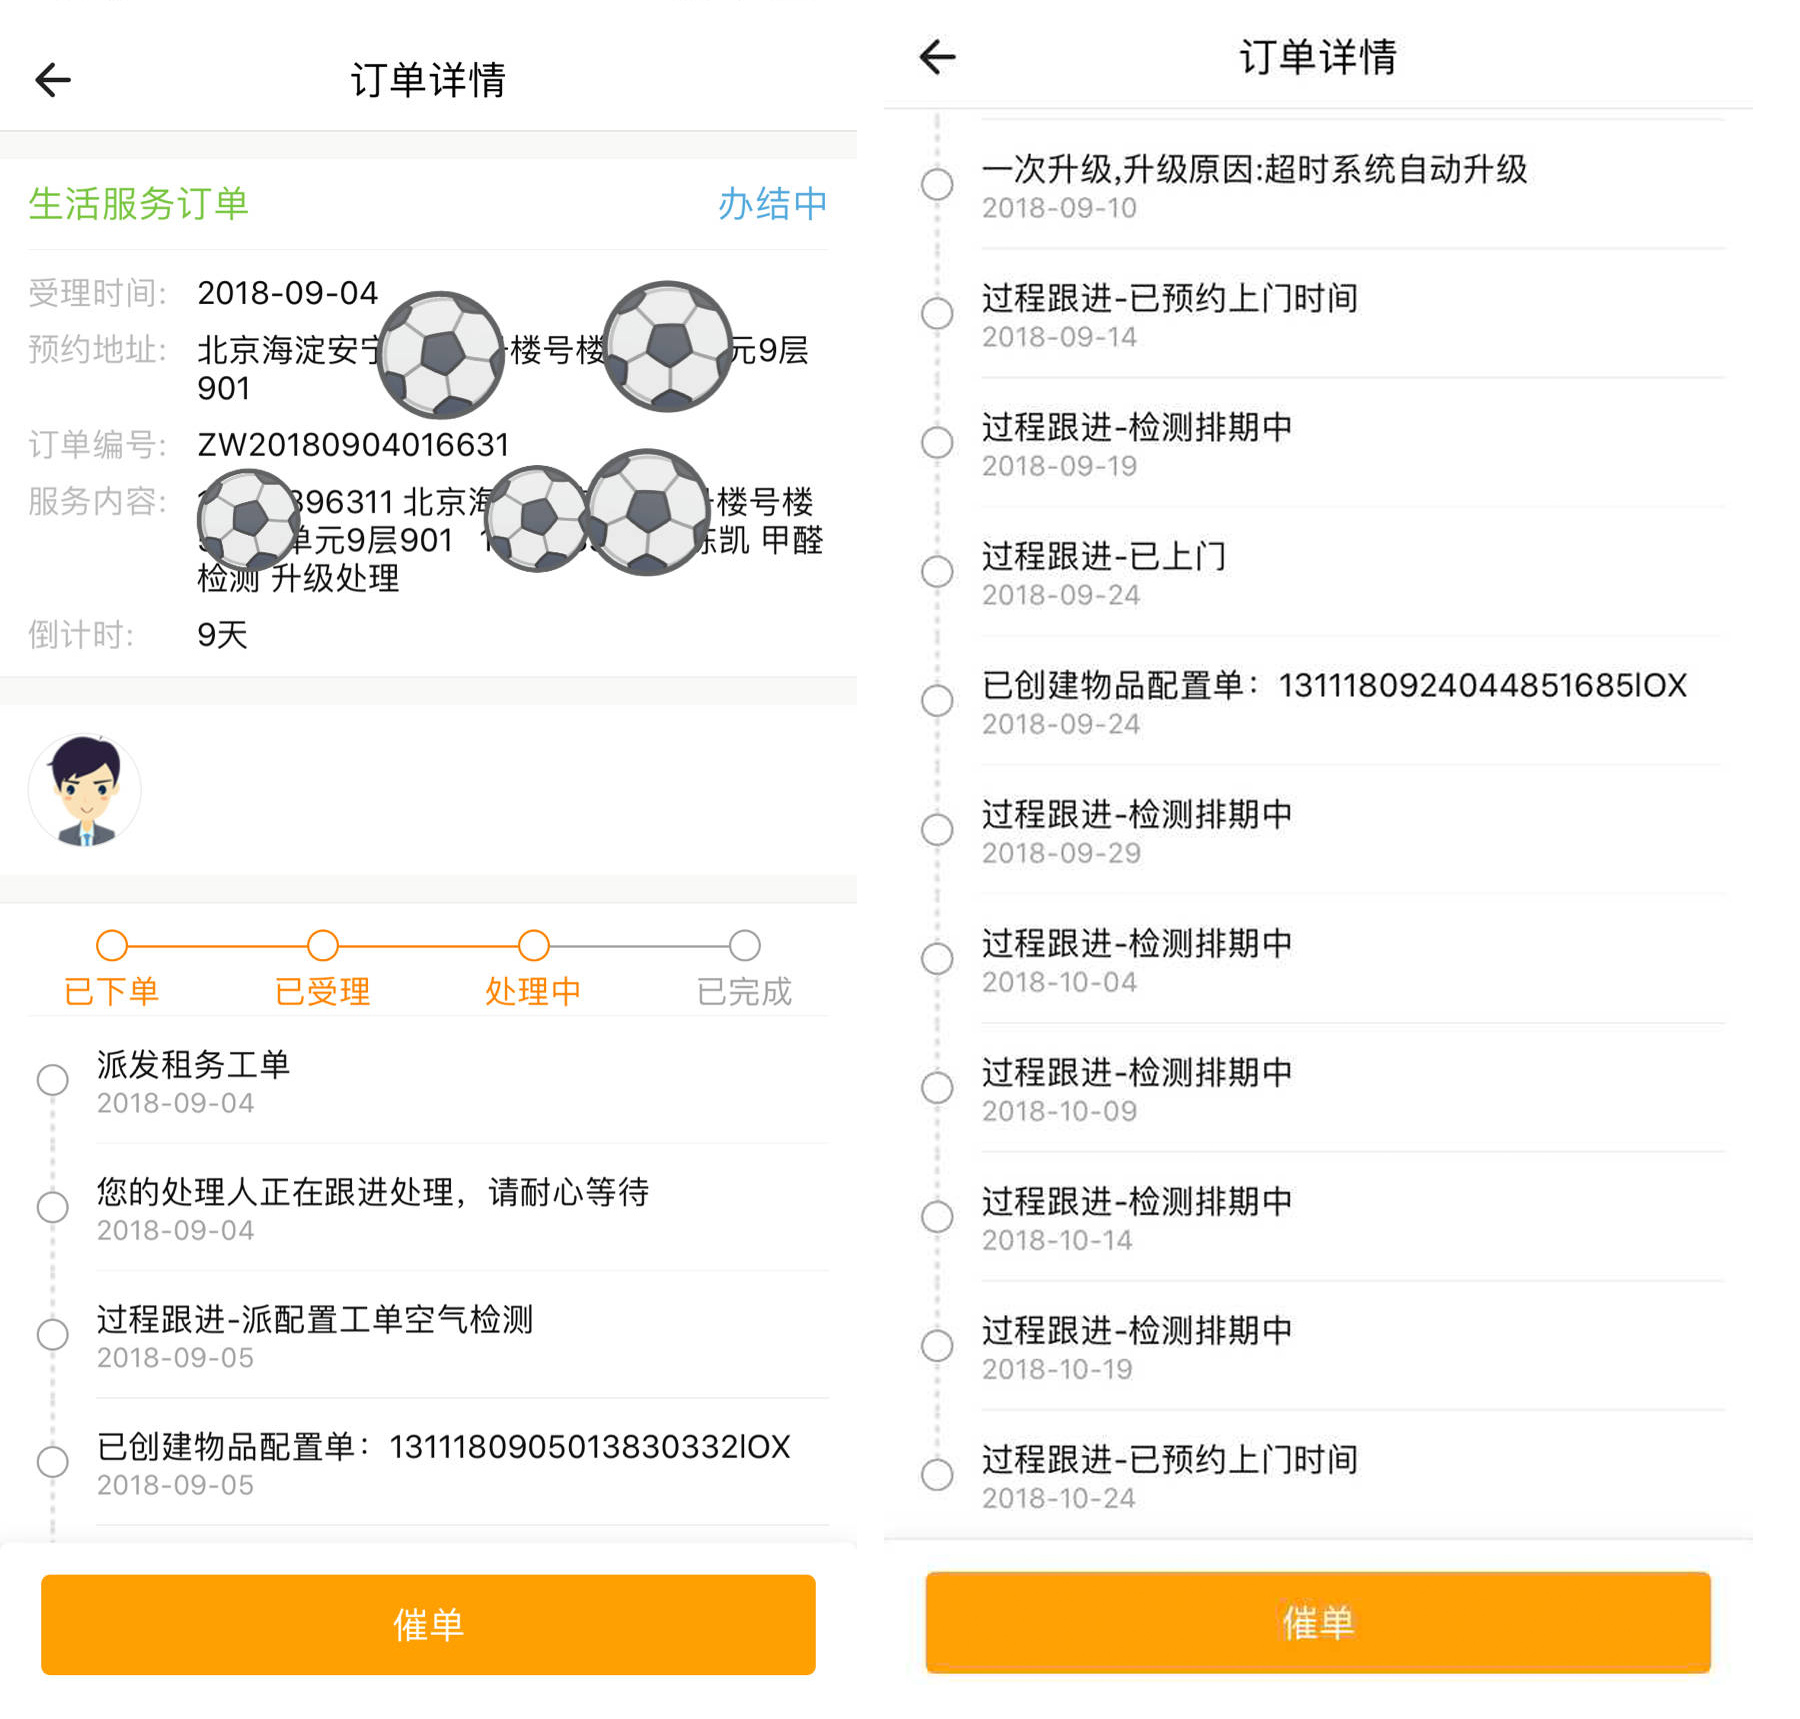
Task: Tap order number ZW20180904016631
Action: coord(353,445)
